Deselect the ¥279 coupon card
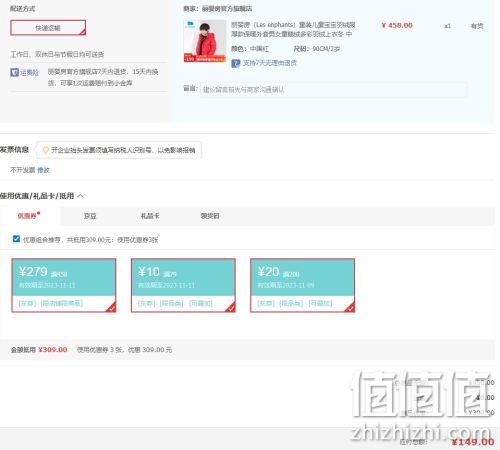Viewport: 500px width, 450px height. click(64, 285)
